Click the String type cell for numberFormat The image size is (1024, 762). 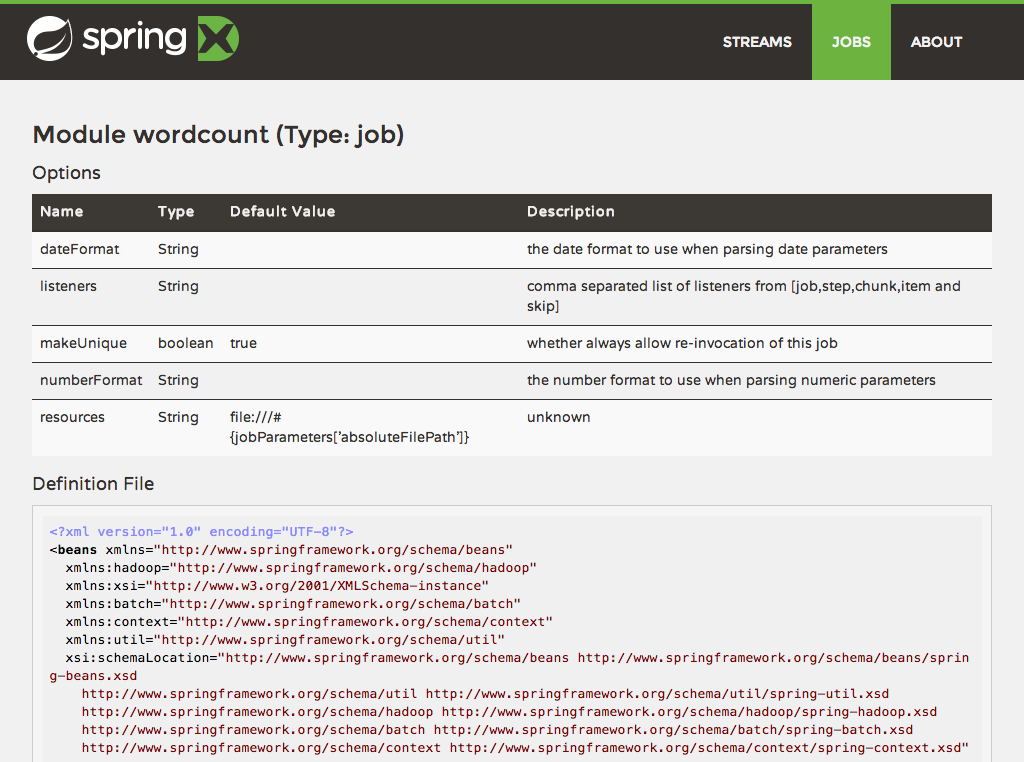coord(178,381)
